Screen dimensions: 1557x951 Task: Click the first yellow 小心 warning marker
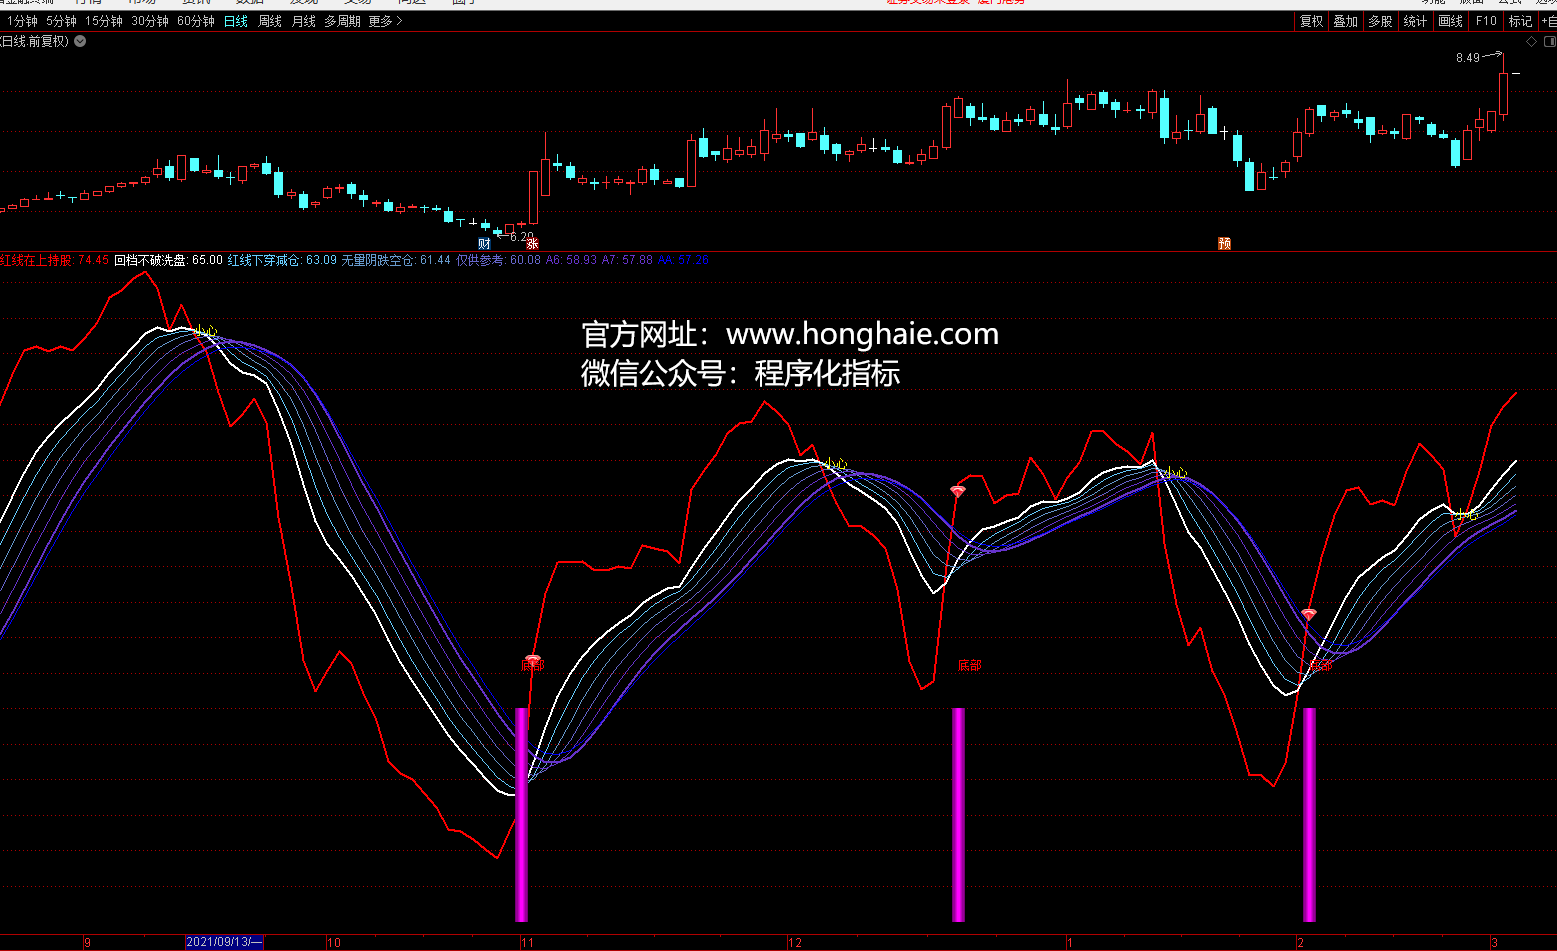click(x=206, y=331)
